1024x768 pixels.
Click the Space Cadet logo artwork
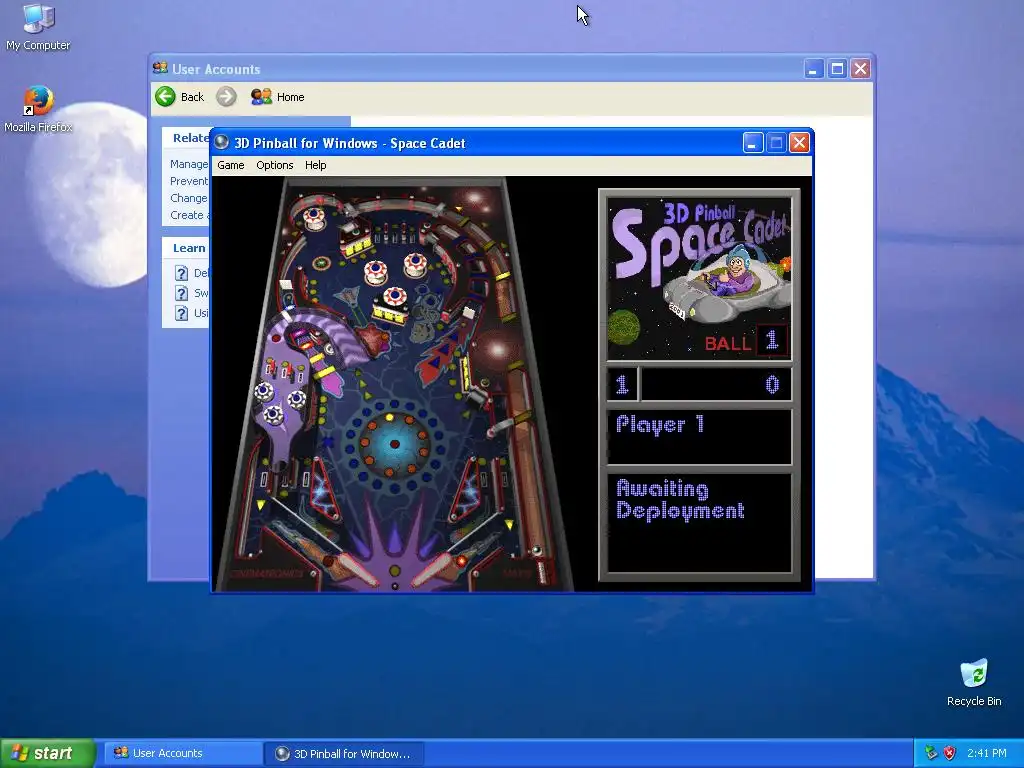(699, 279)
